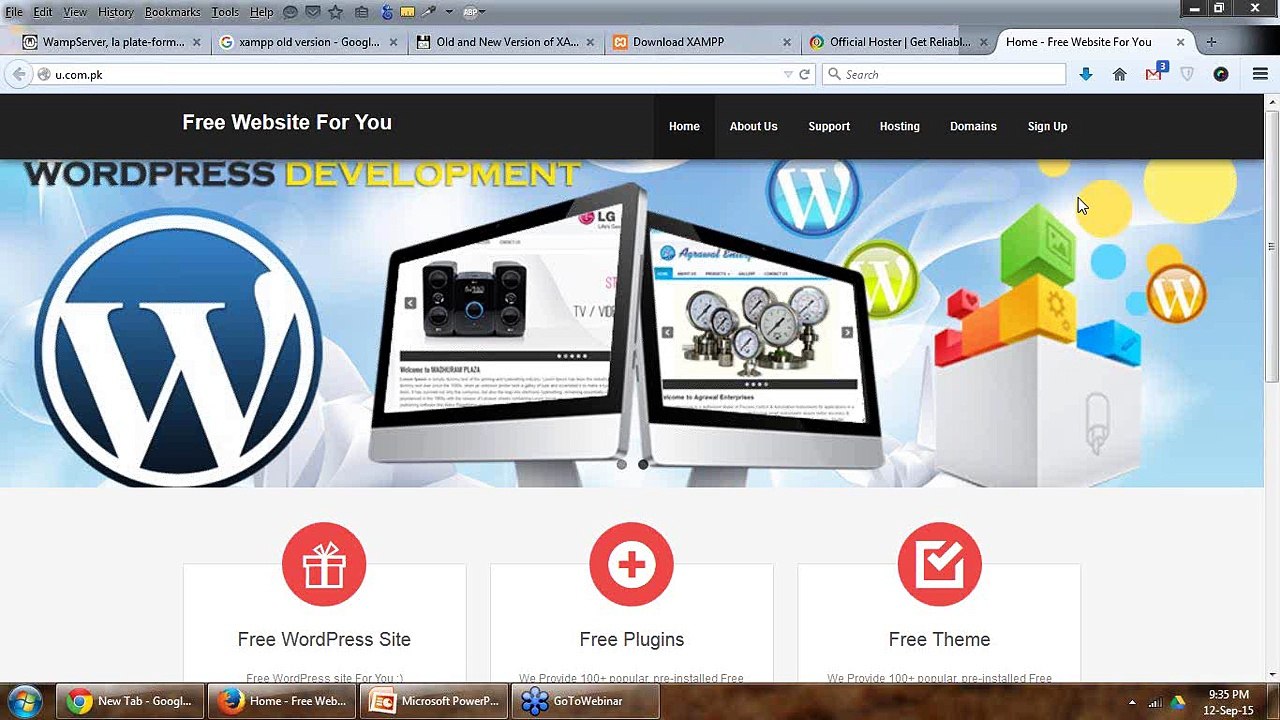The image size is (1280, 720).
Task: Click the blue swirl add-on icon
Action: [x=387, y=12]
